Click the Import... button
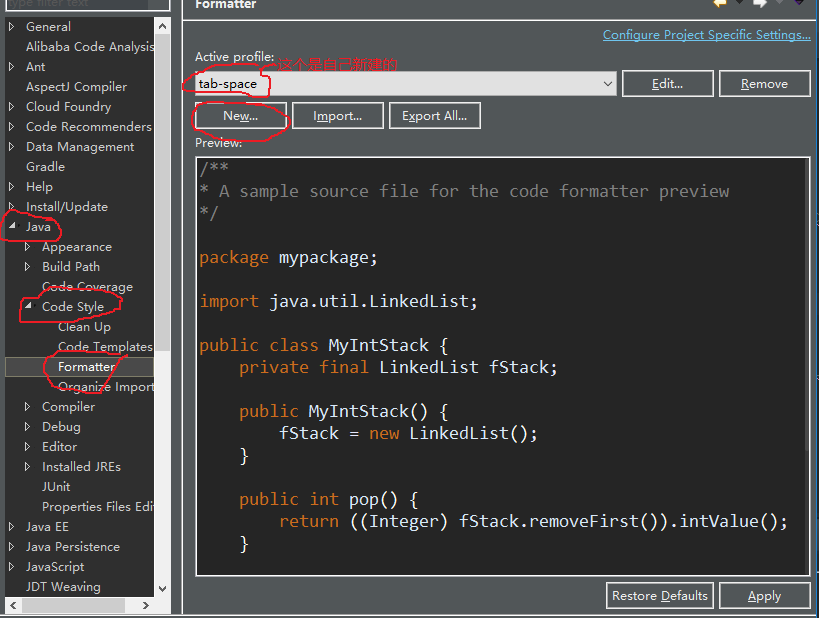Image resolution: width=819 pixels, height=618 pixels. [x=337, y=115]
